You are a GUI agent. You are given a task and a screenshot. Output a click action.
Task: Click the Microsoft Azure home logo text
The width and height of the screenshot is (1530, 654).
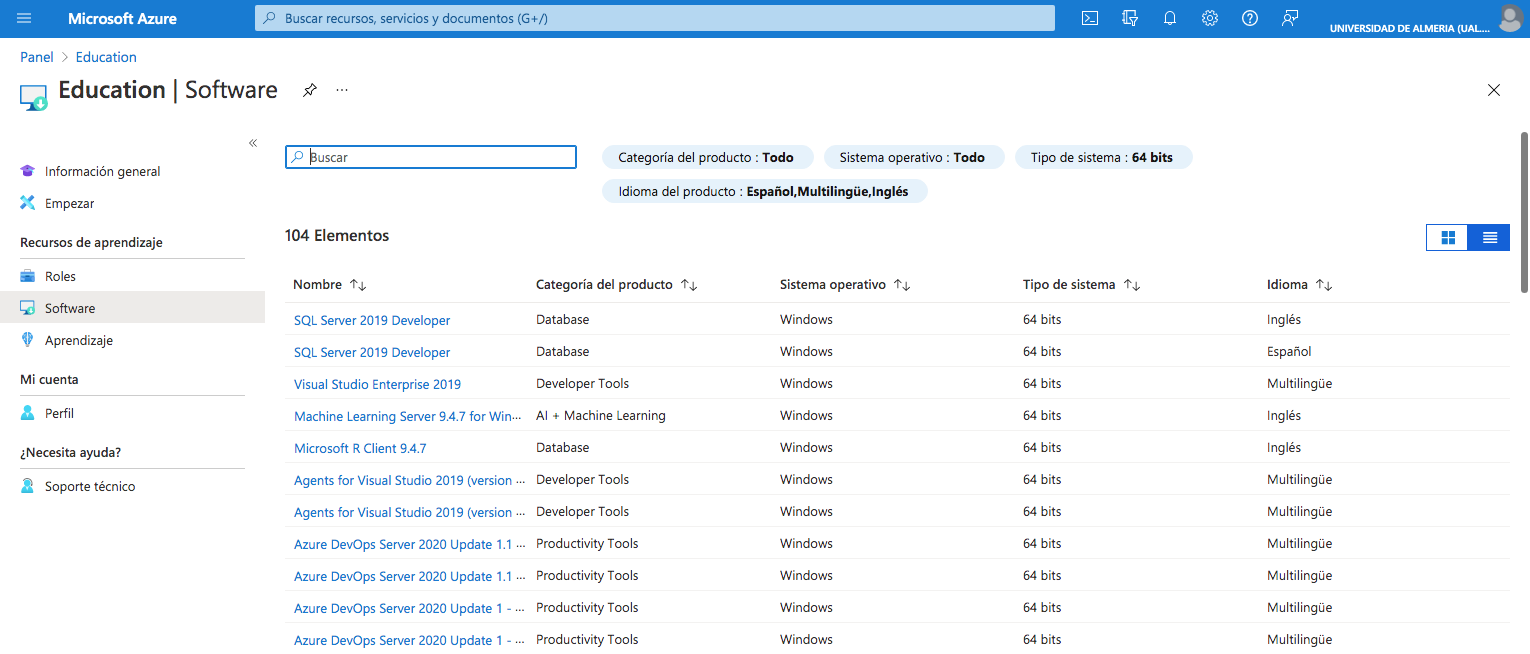(122, 18)
